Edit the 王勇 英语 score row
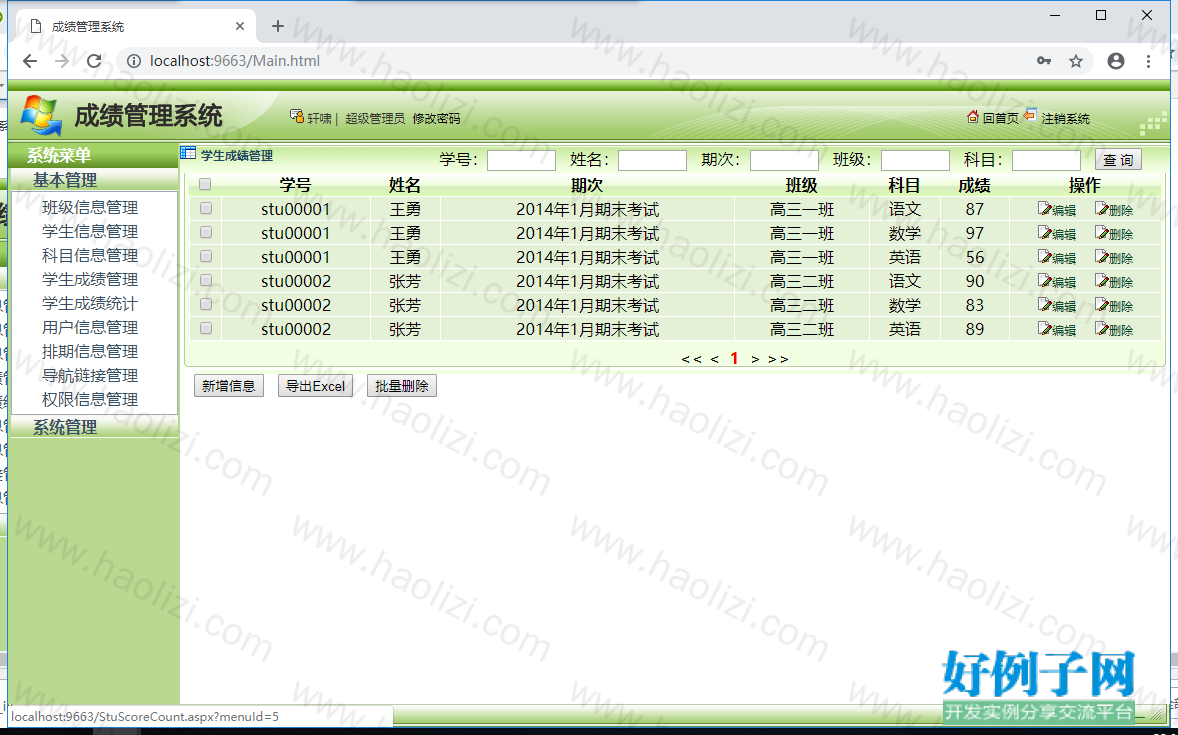Viewport: 1178px width, 735px height. pyautogui.click(x=1056, y=258)
